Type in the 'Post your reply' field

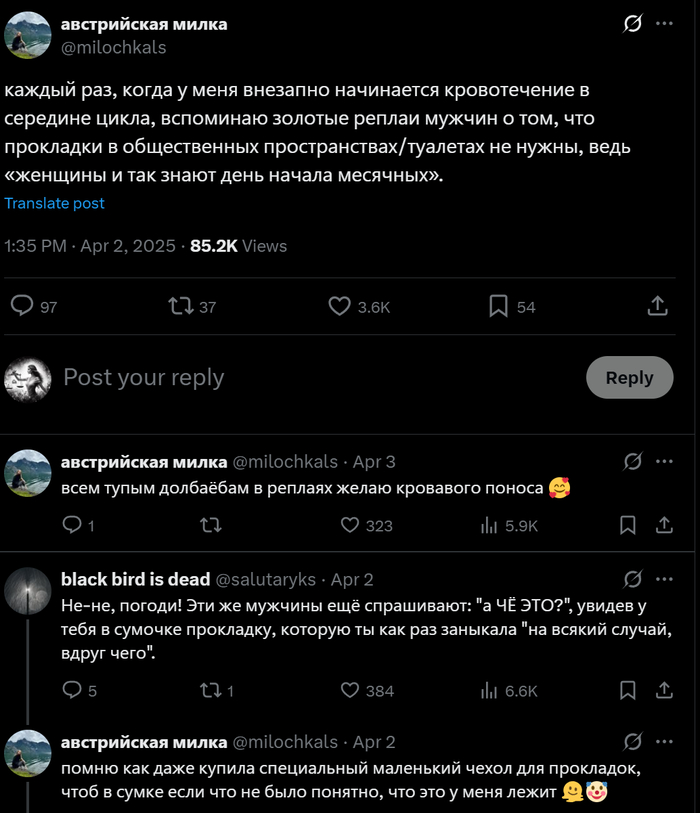click(300, 377)
